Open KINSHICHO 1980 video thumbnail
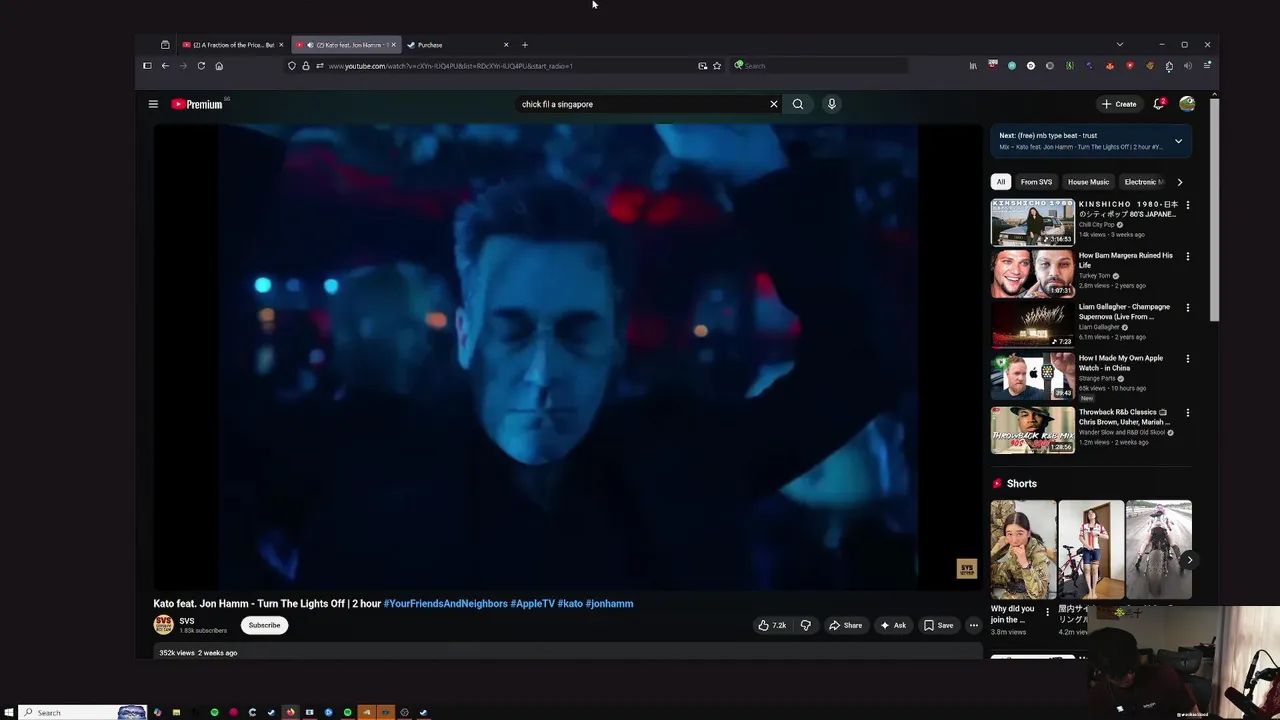 pos(1032,222)
